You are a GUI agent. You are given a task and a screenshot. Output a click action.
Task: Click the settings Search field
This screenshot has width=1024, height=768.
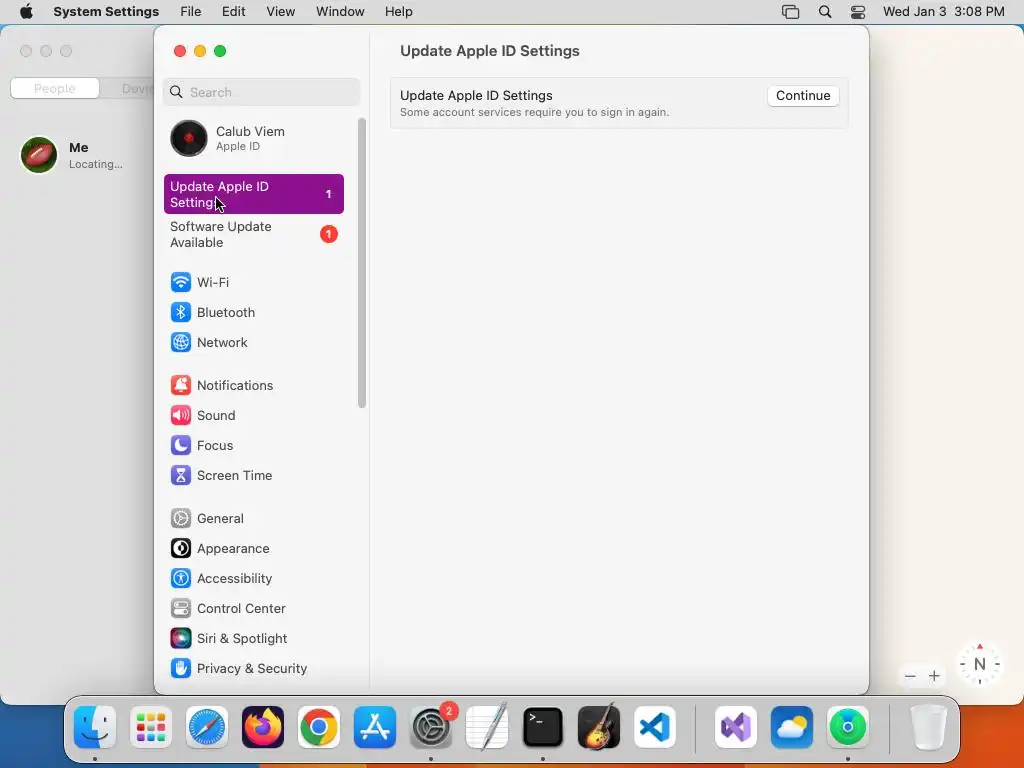tap(261, 92)
